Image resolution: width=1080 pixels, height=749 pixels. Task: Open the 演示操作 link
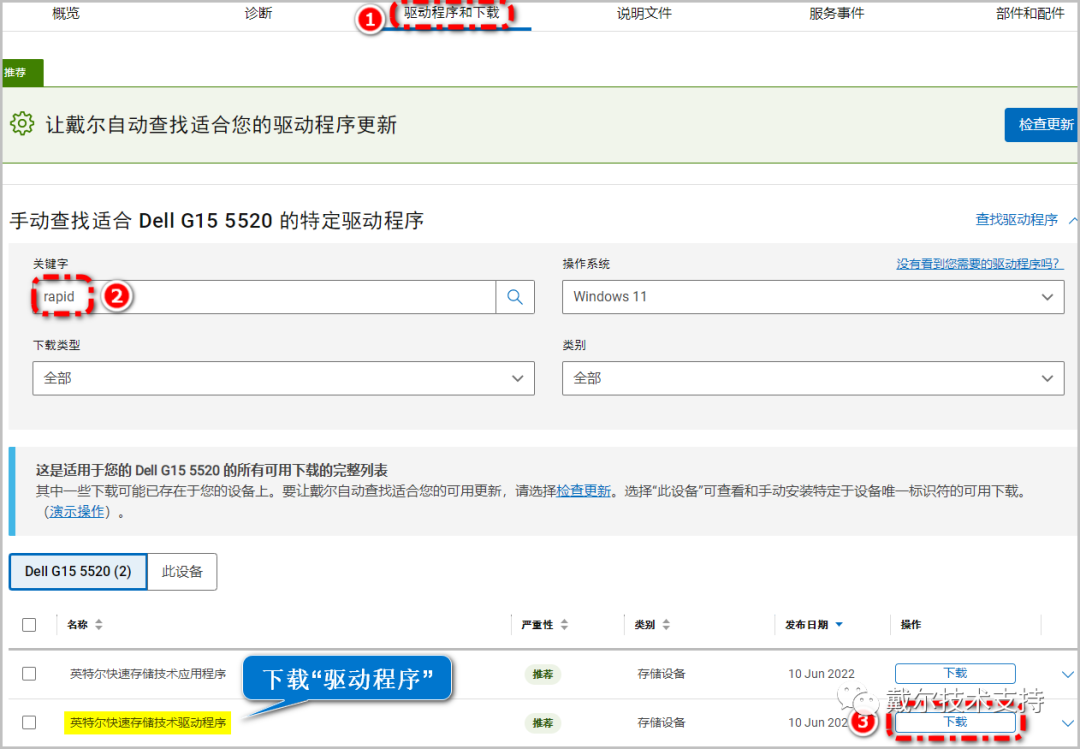[76, 511]
